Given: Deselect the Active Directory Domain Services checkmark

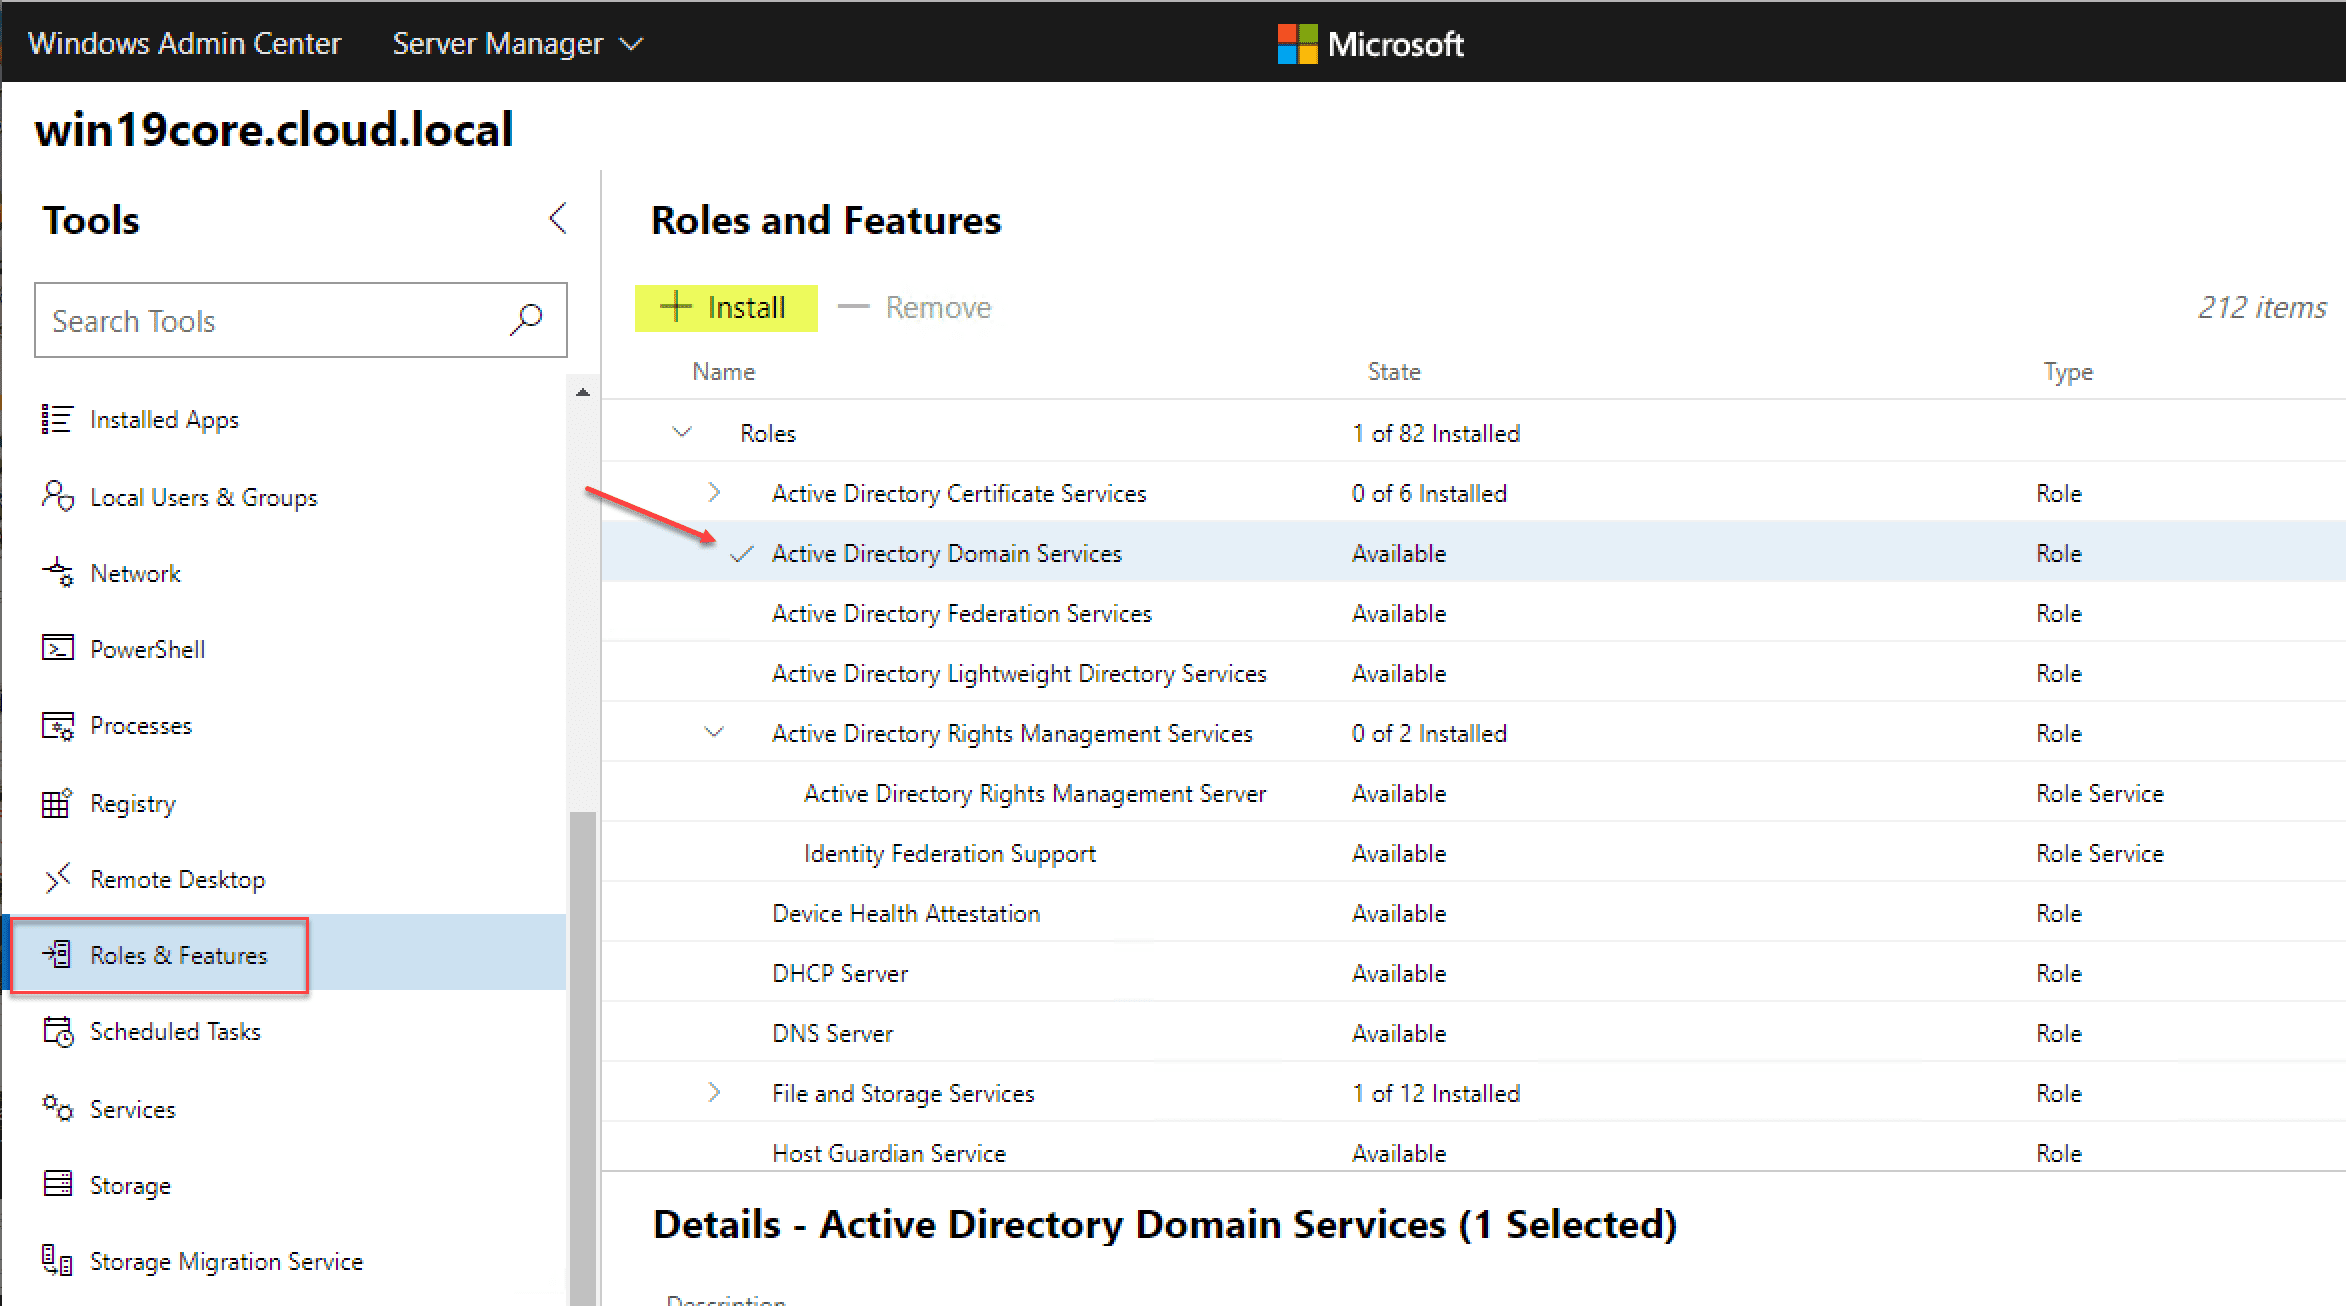Looking at the screenshot, I should 741,553.
